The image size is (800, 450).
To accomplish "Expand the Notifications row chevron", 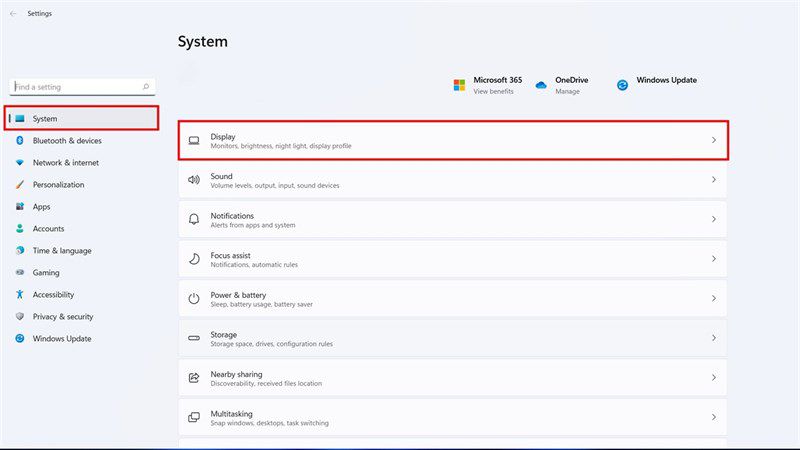I will tap(714, 219).
